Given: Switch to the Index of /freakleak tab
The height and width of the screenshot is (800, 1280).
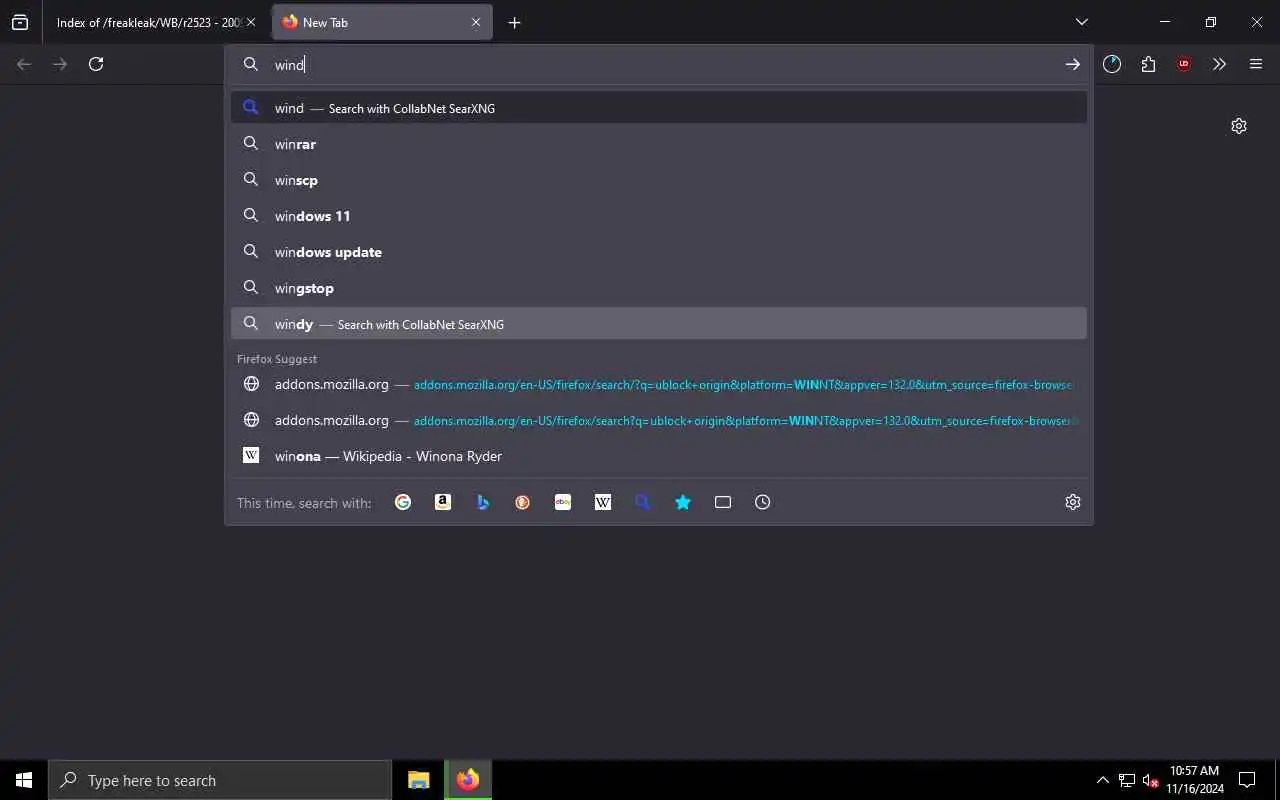Looking at the screenshot, I should [155, 22].
